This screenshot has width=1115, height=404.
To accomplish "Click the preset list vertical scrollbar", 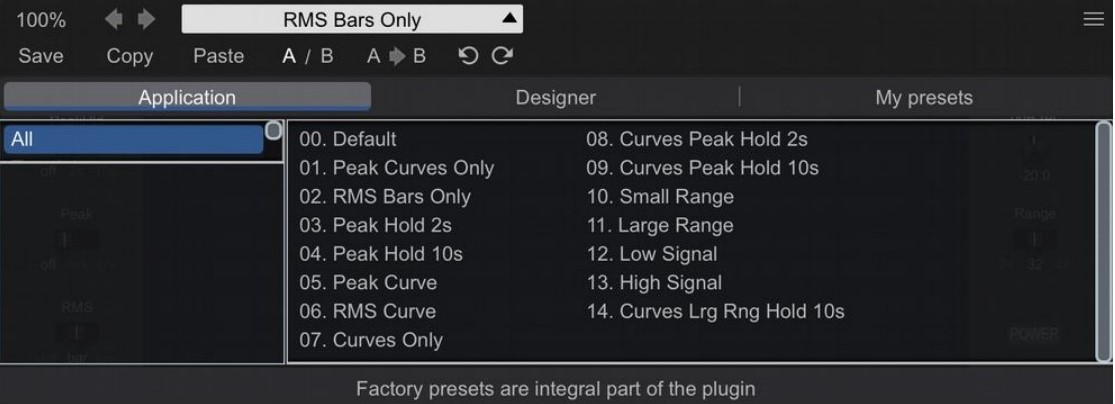I will 1103,240.
